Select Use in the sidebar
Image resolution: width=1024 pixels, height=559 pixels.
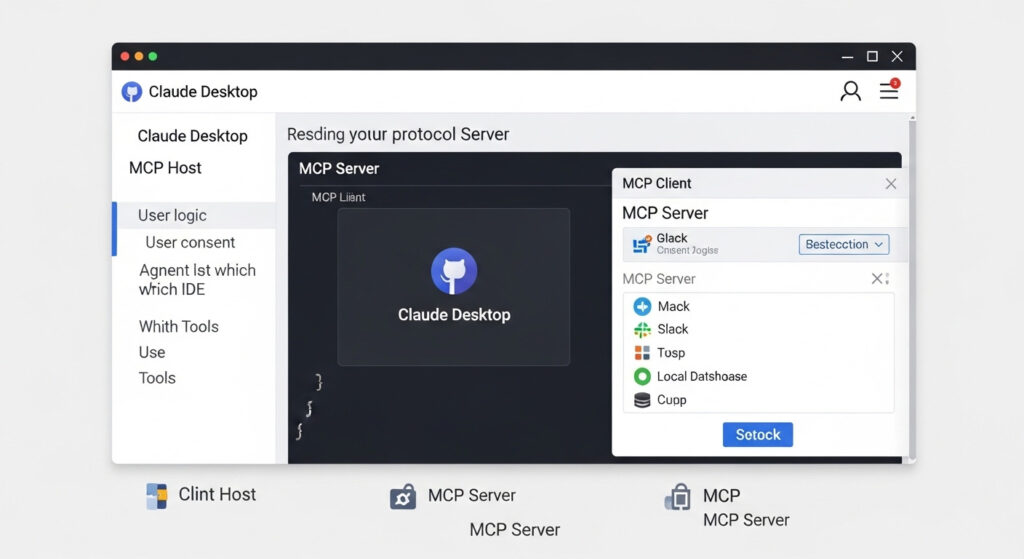pos(152,353)
